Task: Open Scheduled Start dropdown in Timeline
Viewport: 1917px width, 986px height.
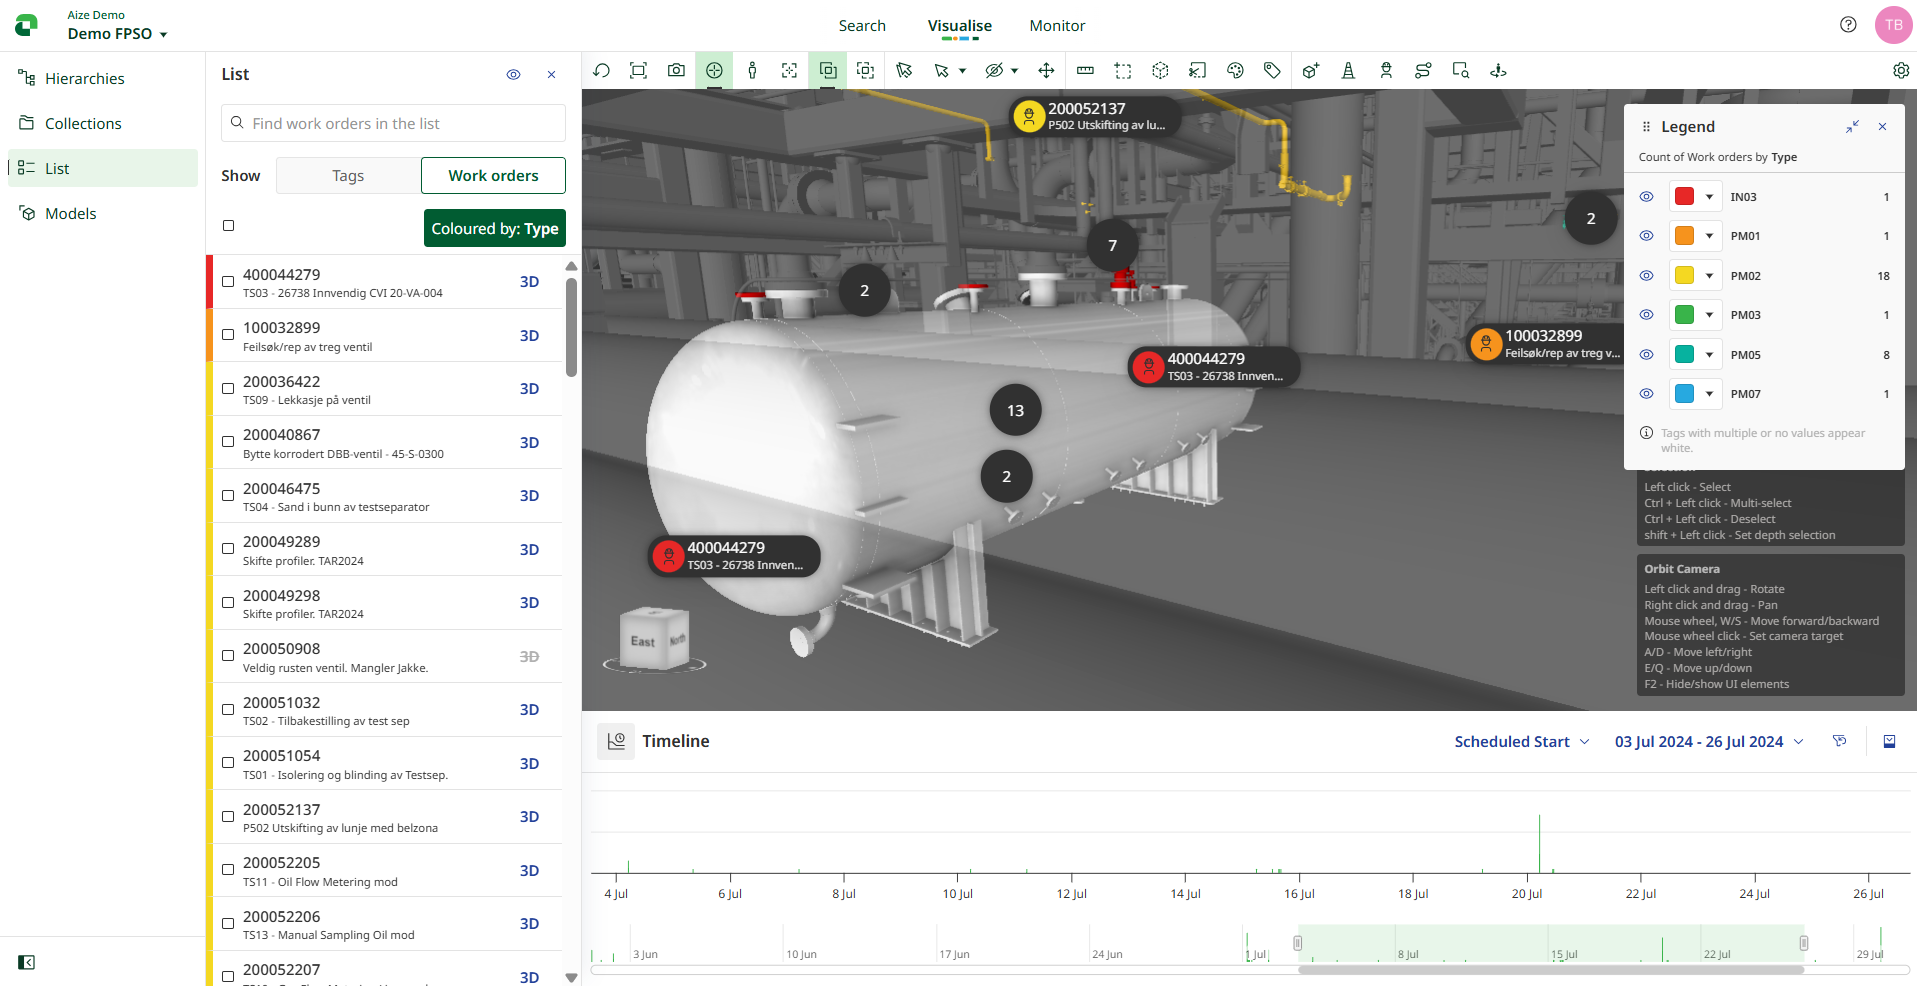Action: 1521,742
